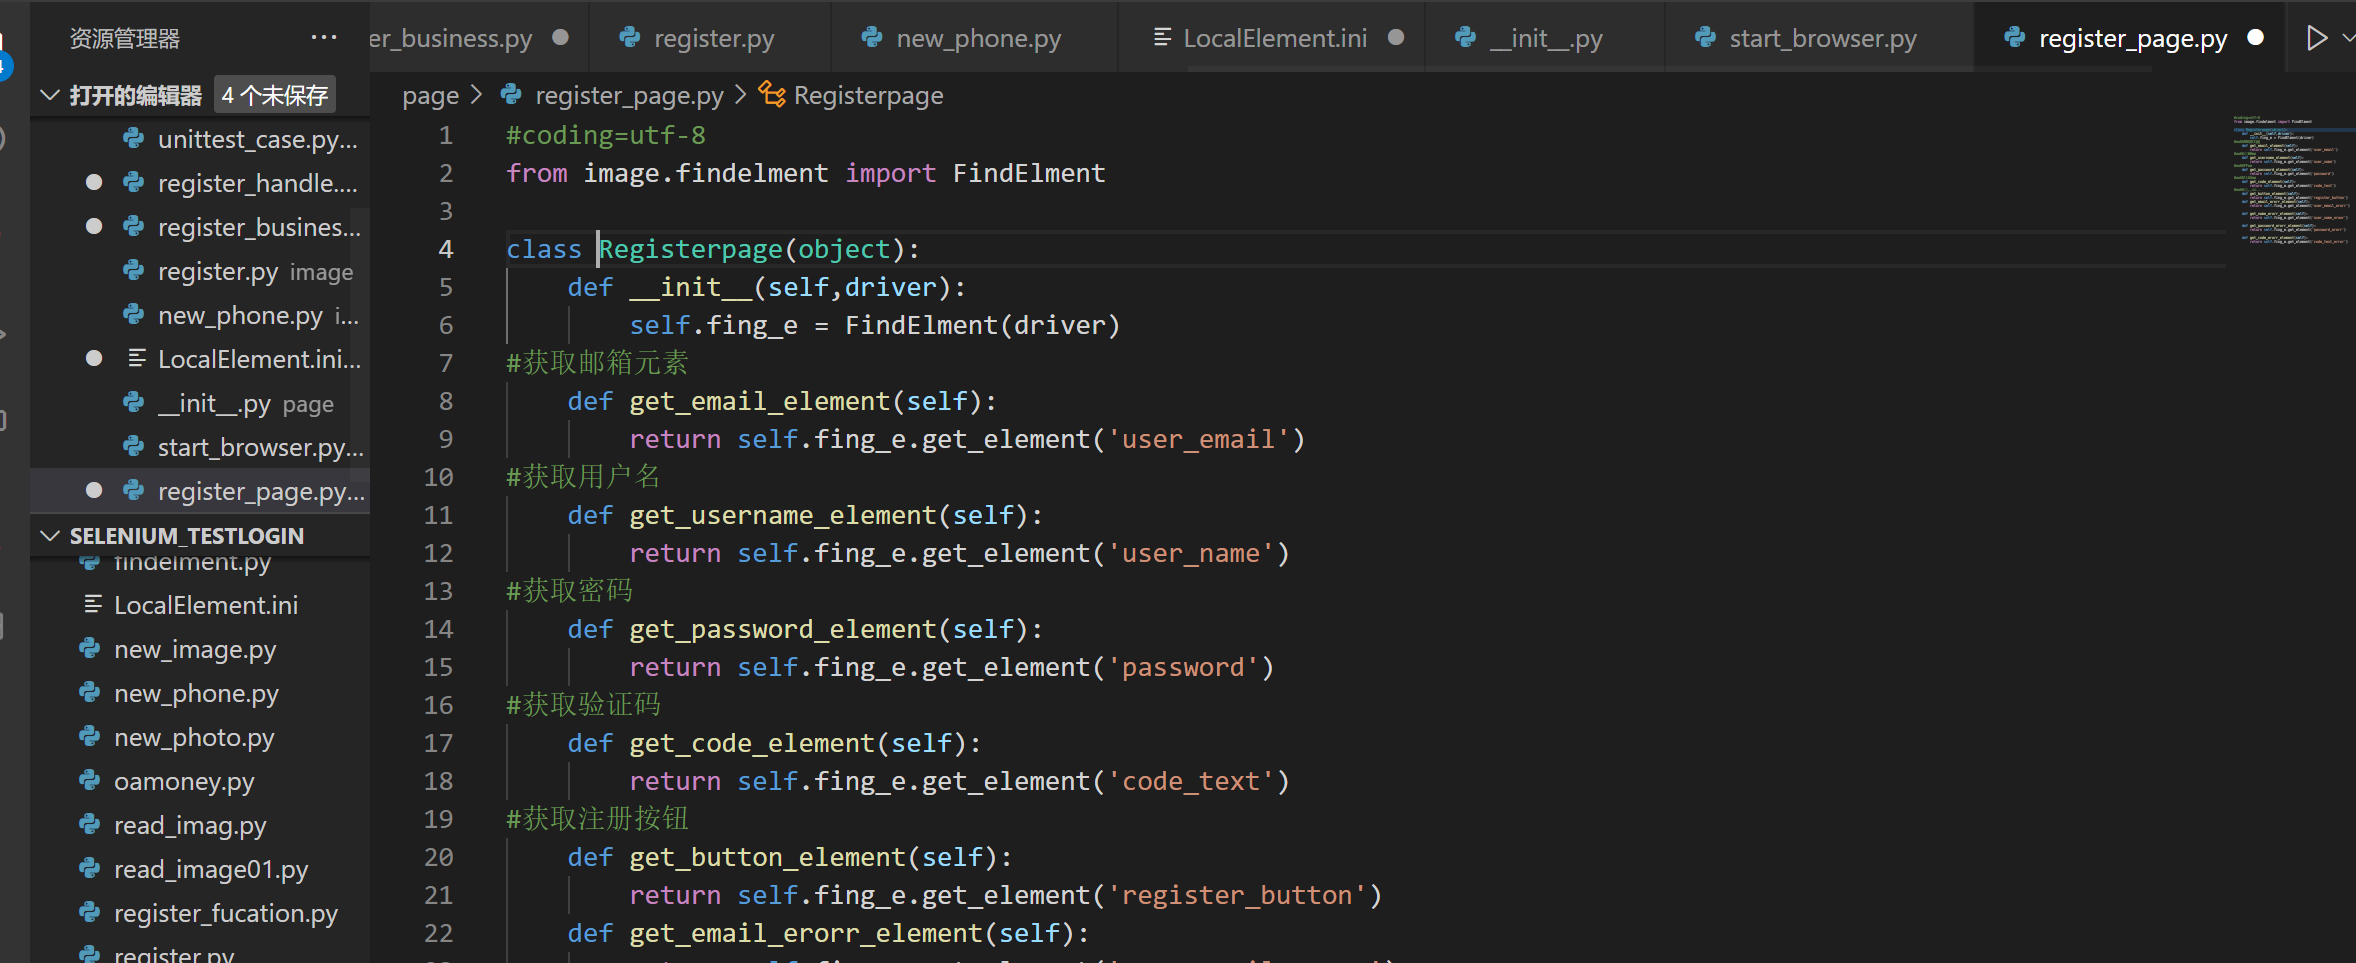The image size is (2356, 963).
Task: Click unsaved dot beside LocalElement.ini open editor
Action: [94, 358]
